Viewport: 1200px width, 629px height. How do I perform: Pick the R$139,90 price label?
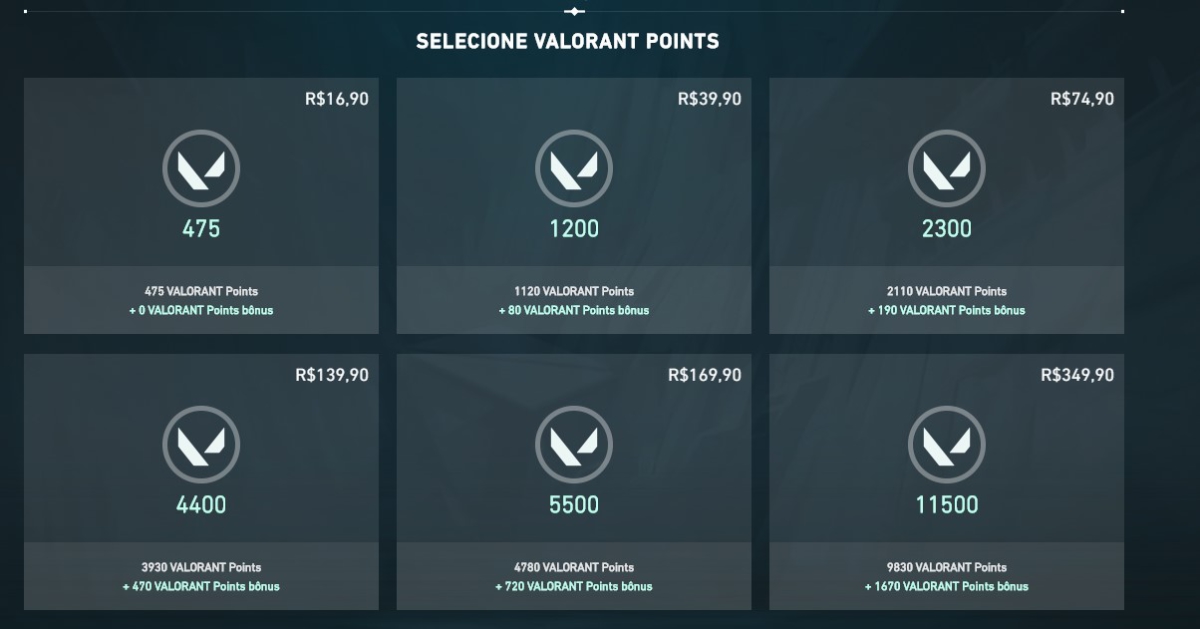click(x=332, y=375)
